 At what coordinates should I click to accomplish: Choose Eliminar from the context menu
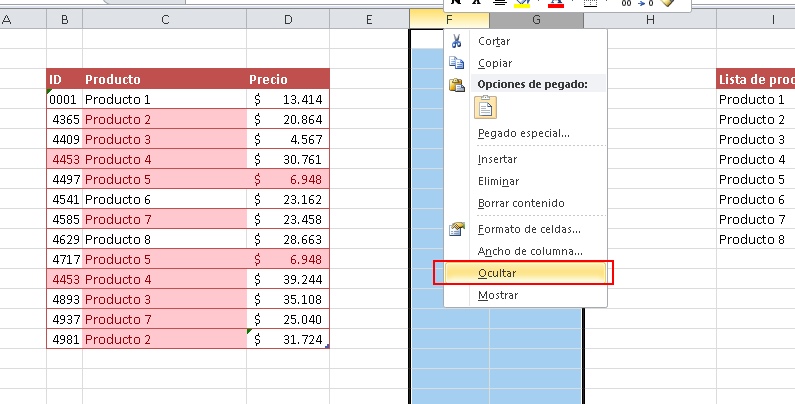498,181
